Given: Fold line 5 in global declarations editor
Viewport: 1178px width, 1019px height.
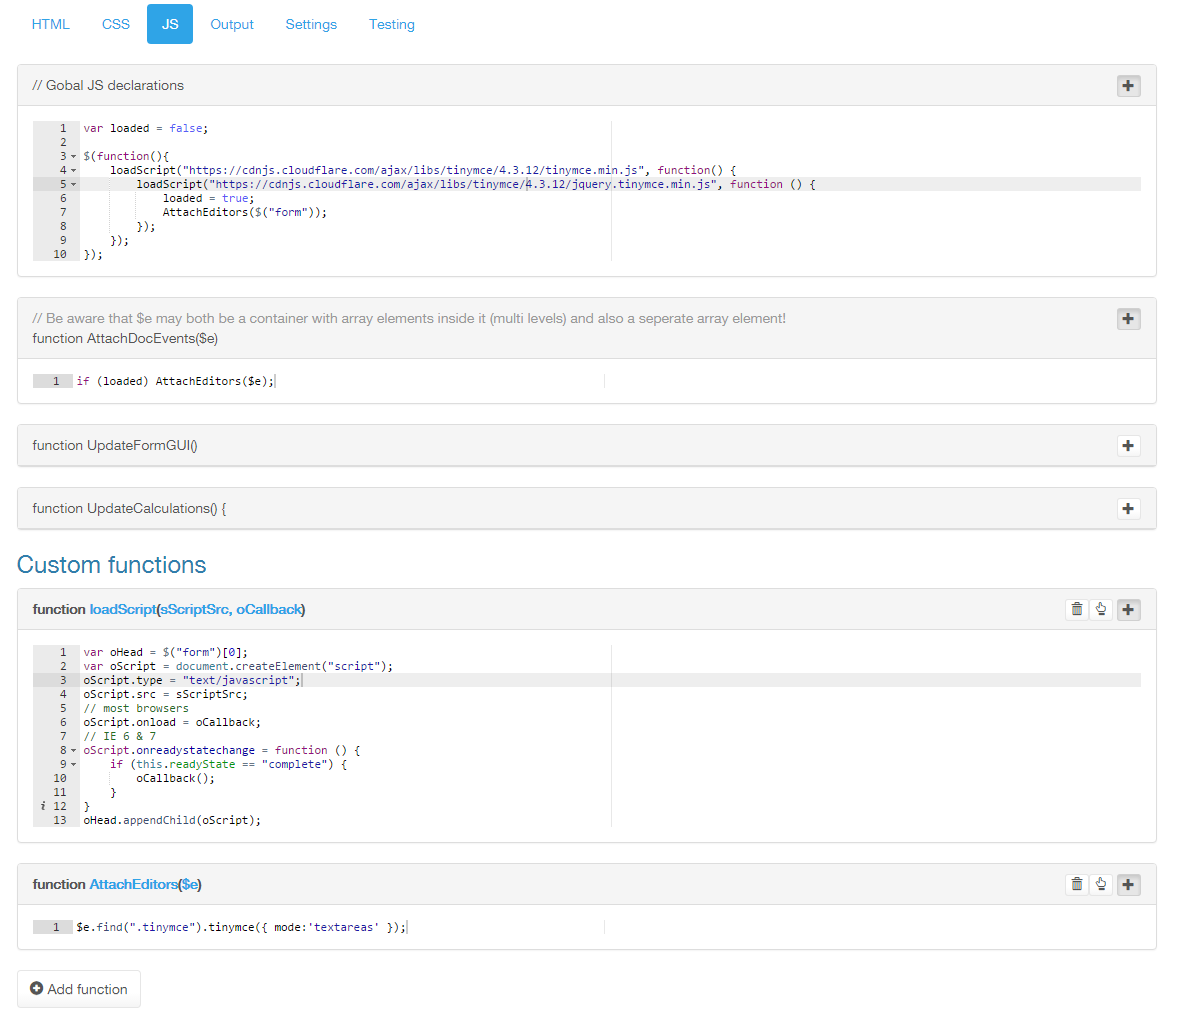Looking at the screenshot, I should coord(74,184).
